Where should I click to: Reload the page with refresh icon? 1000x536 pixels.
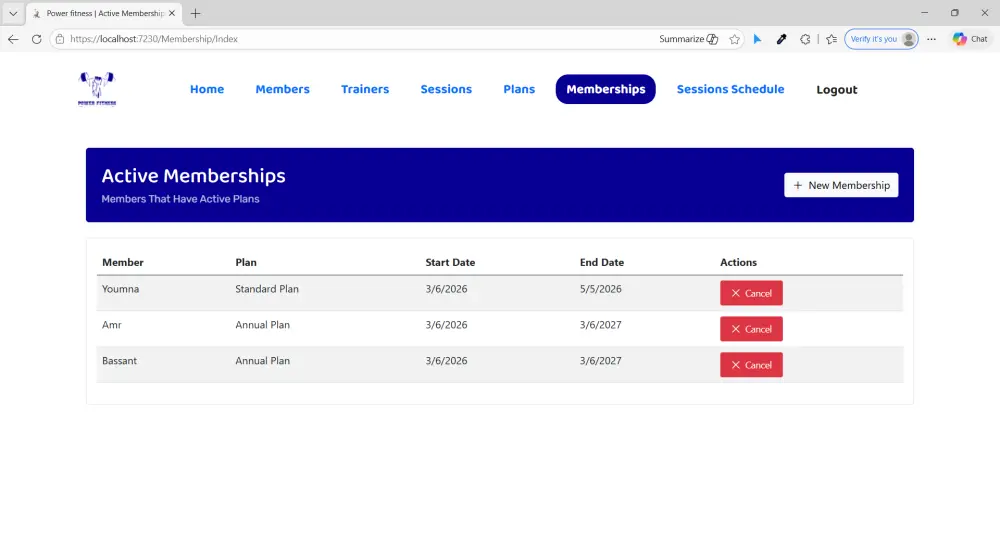pyautogui.click(x=36, y=39)
